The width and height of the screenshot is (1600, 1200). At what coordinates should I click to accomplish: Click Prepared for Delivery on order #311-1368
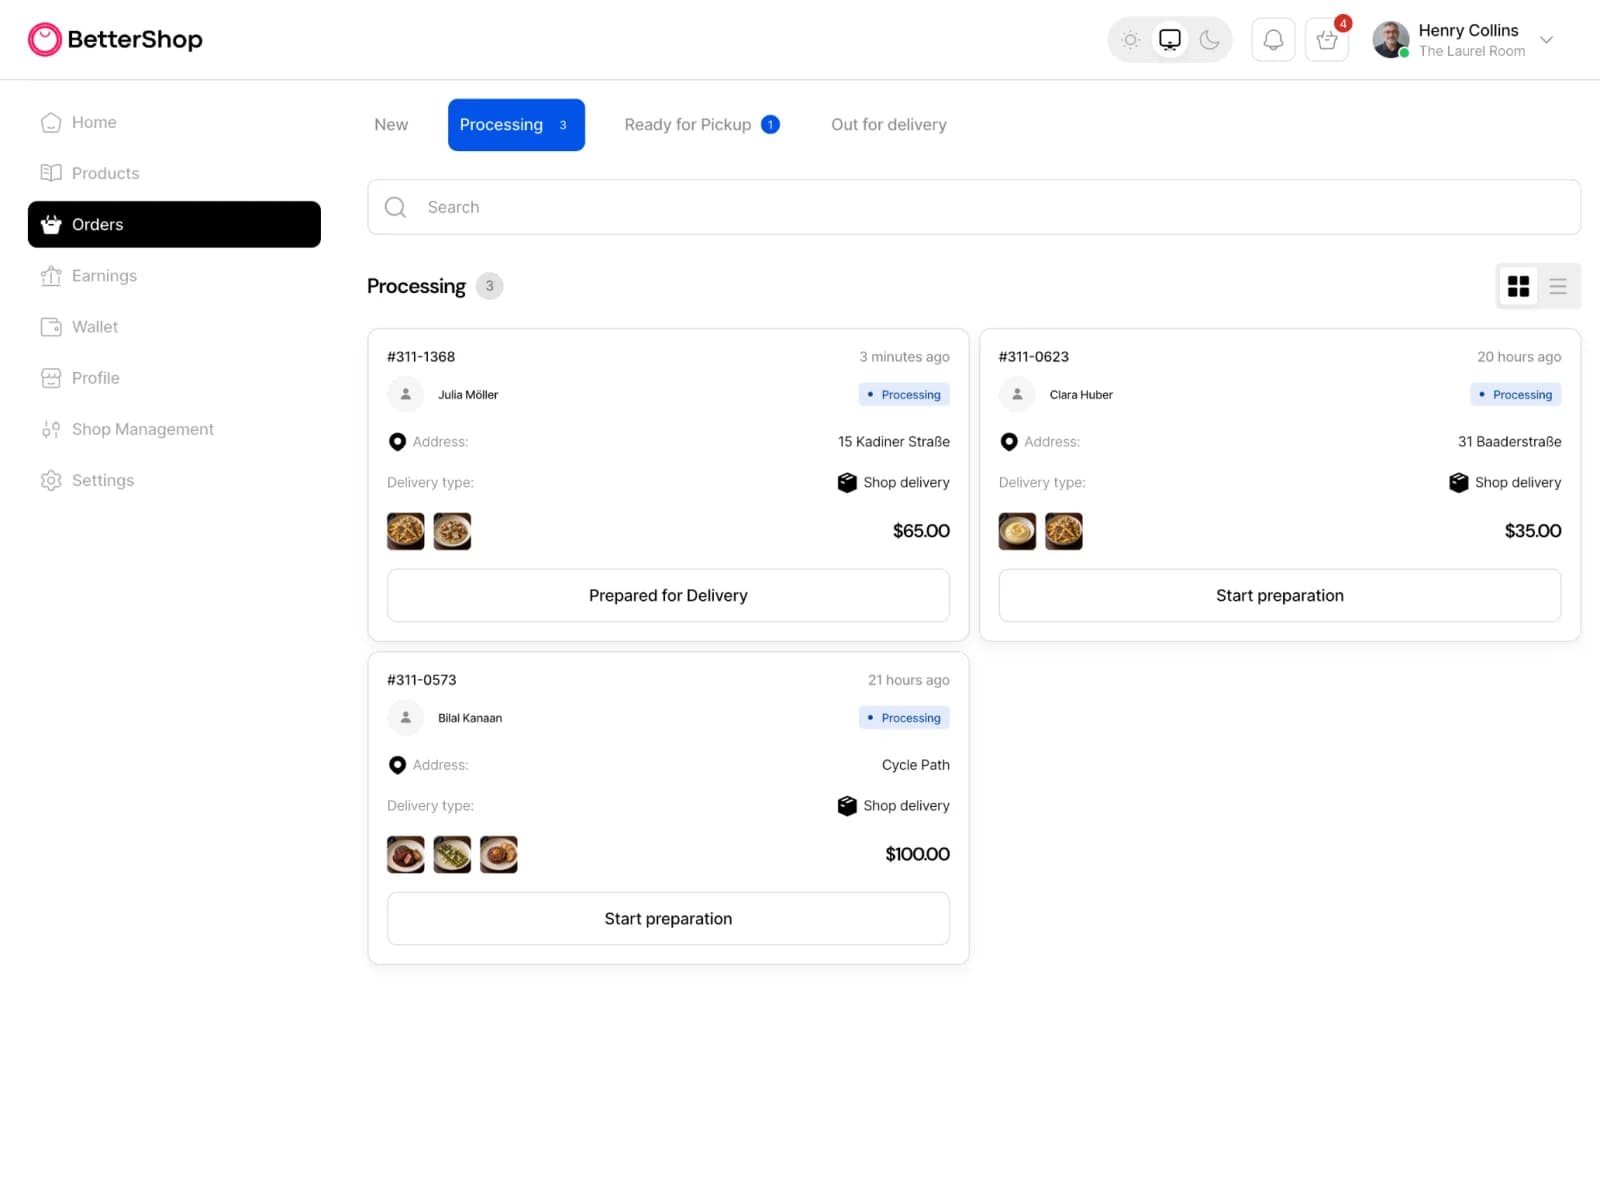point(668,595)
